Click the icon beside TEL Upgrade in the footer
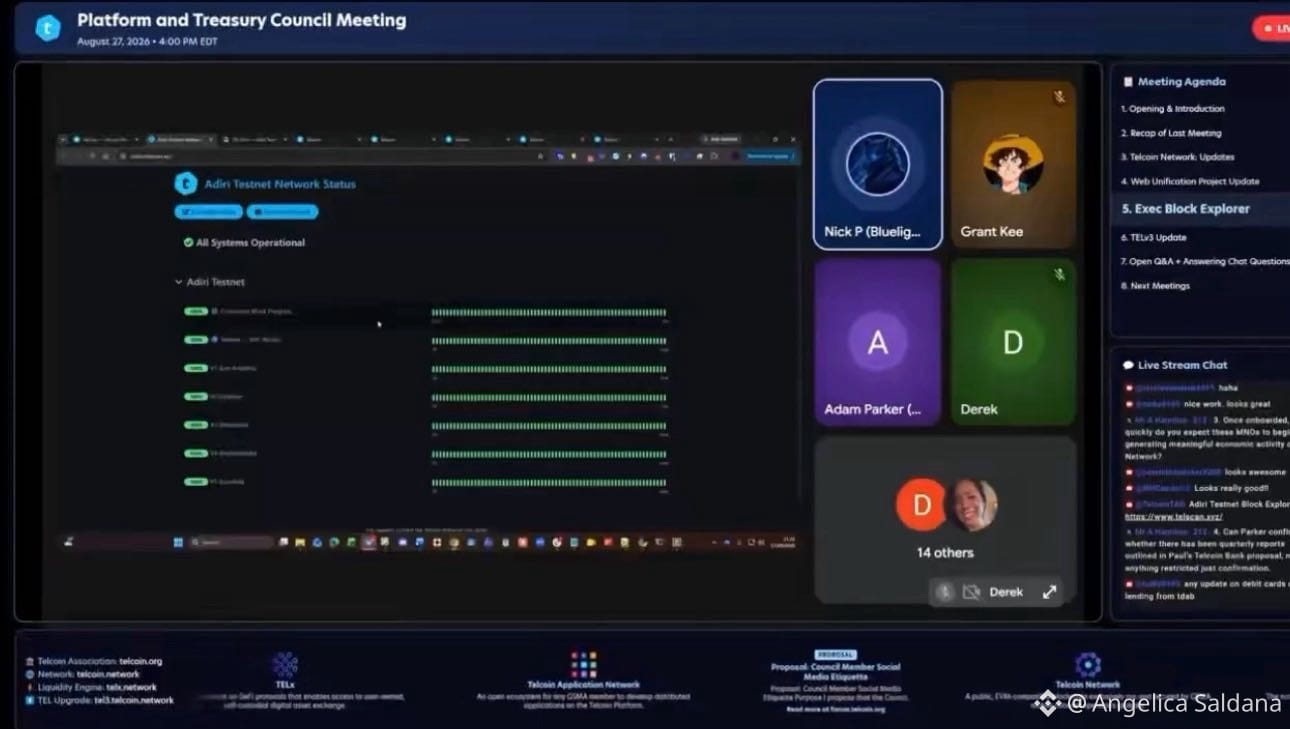This screenshot has width=1290, height=729. click(x=29, y=701)
